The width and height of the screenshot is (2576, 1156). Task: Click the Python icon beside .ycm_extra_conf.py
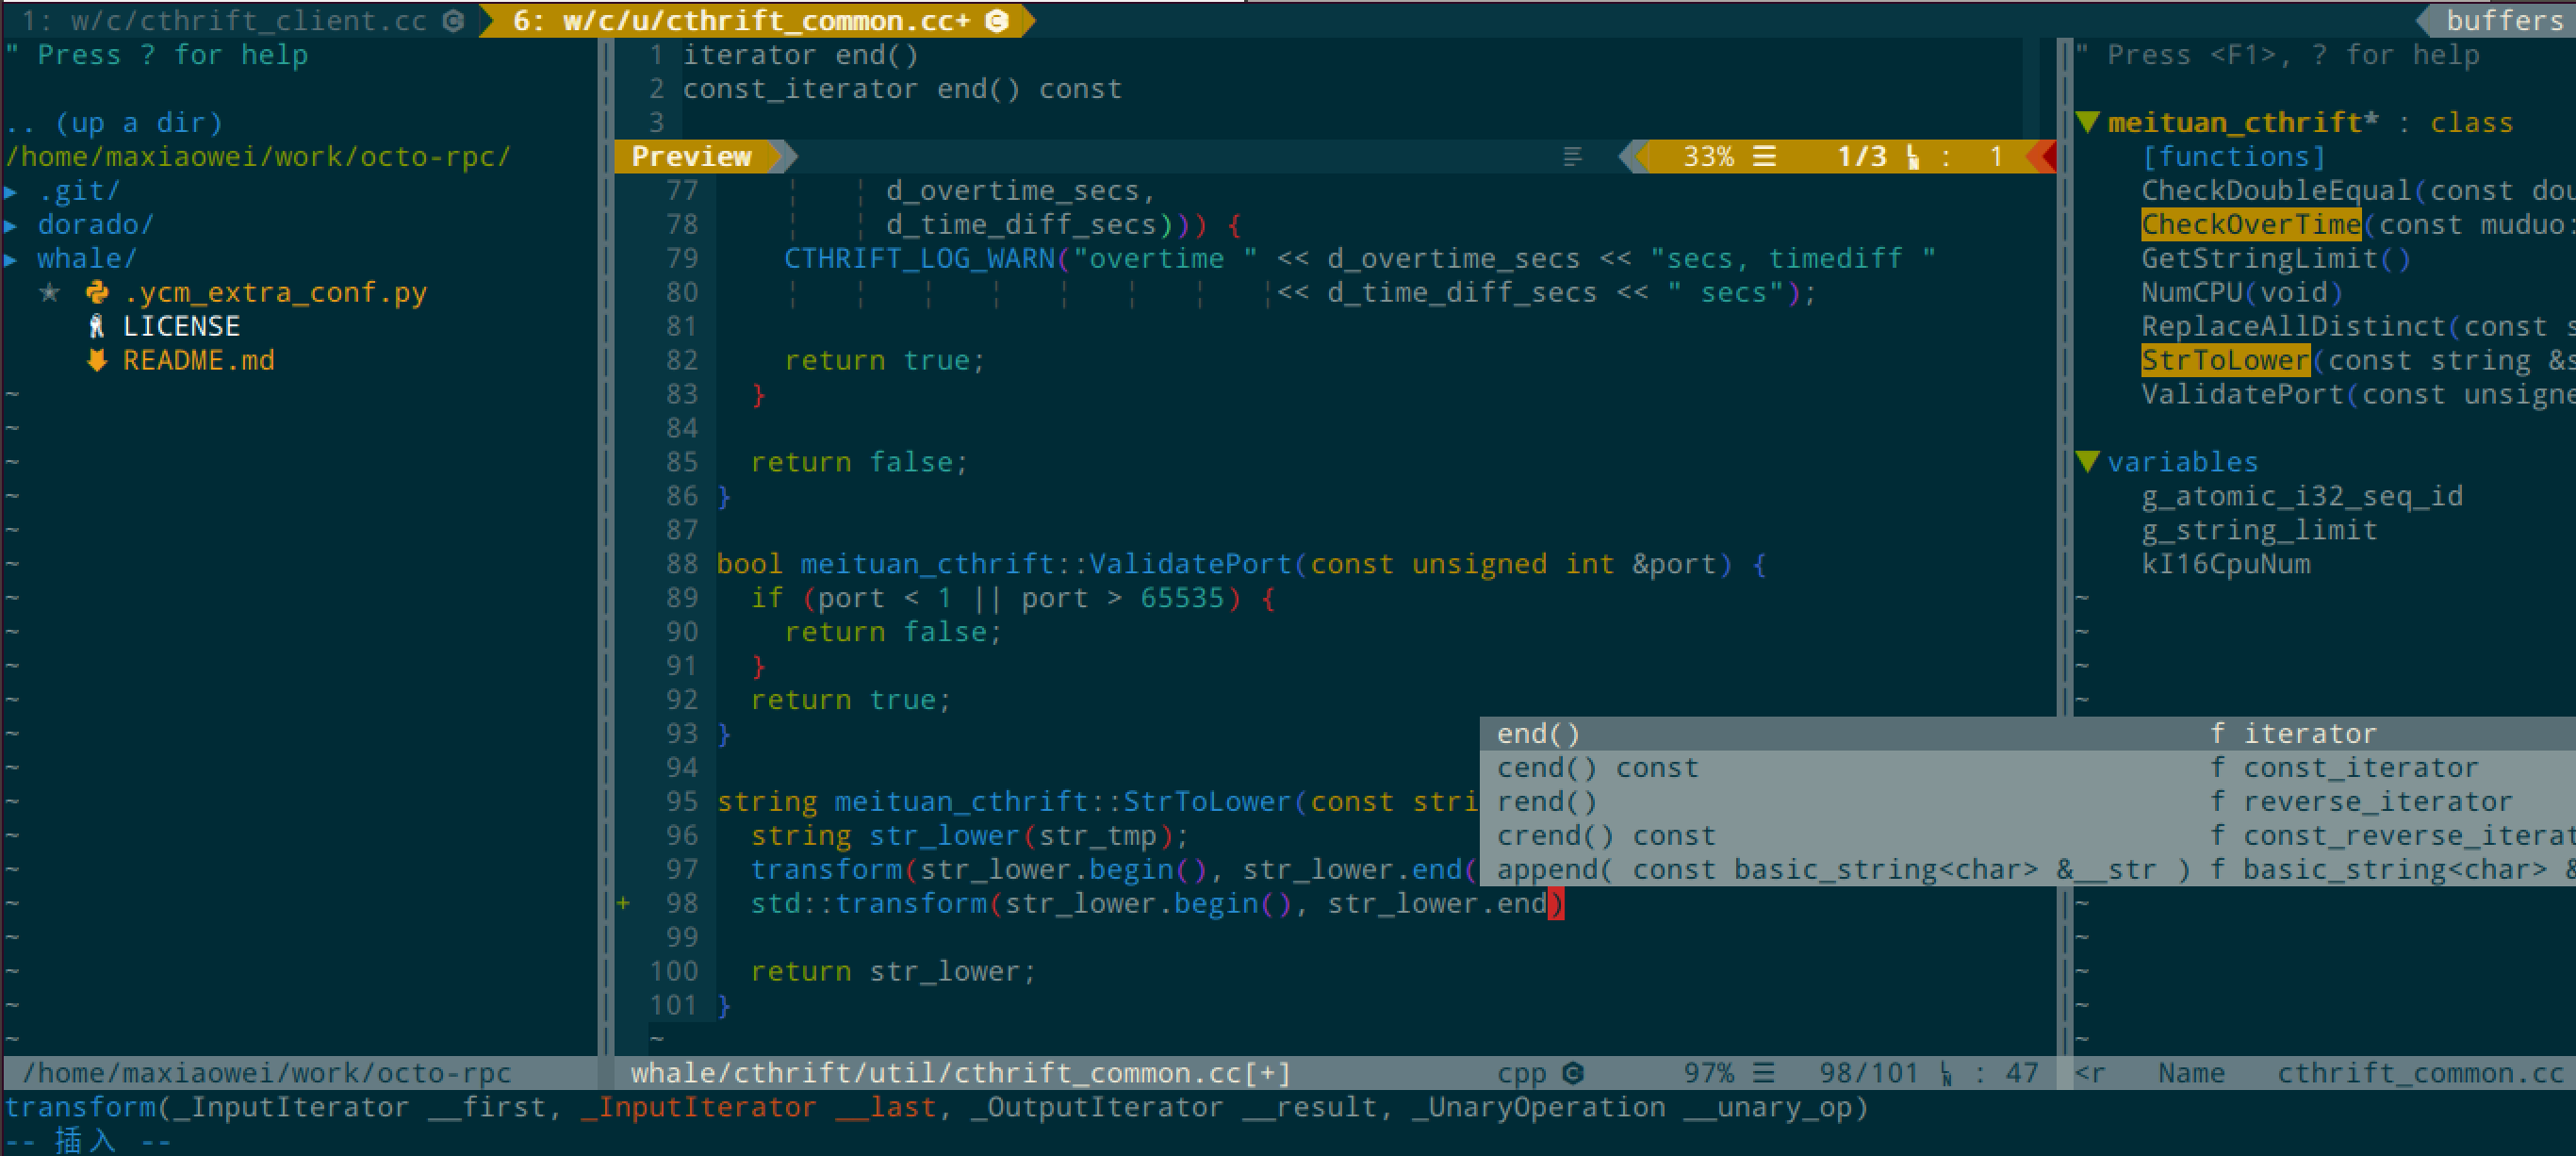[x=97, y=292]
